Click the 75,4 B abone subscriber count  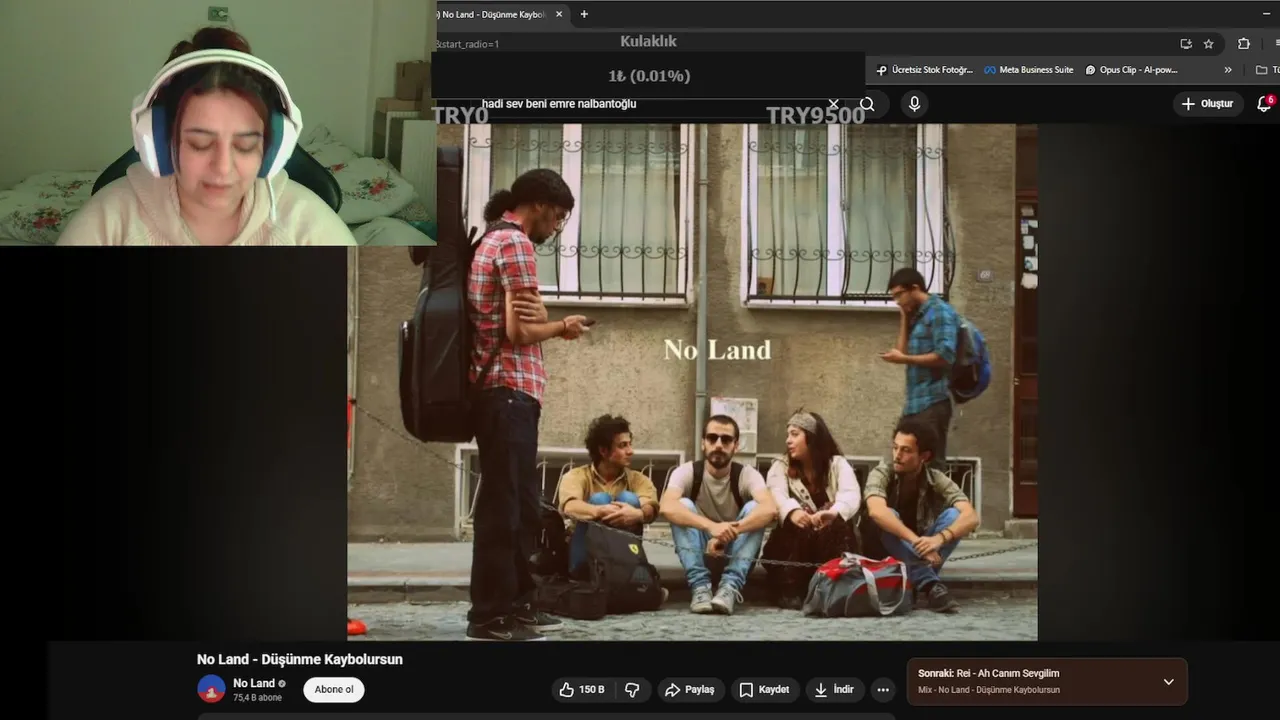point(257,698)
